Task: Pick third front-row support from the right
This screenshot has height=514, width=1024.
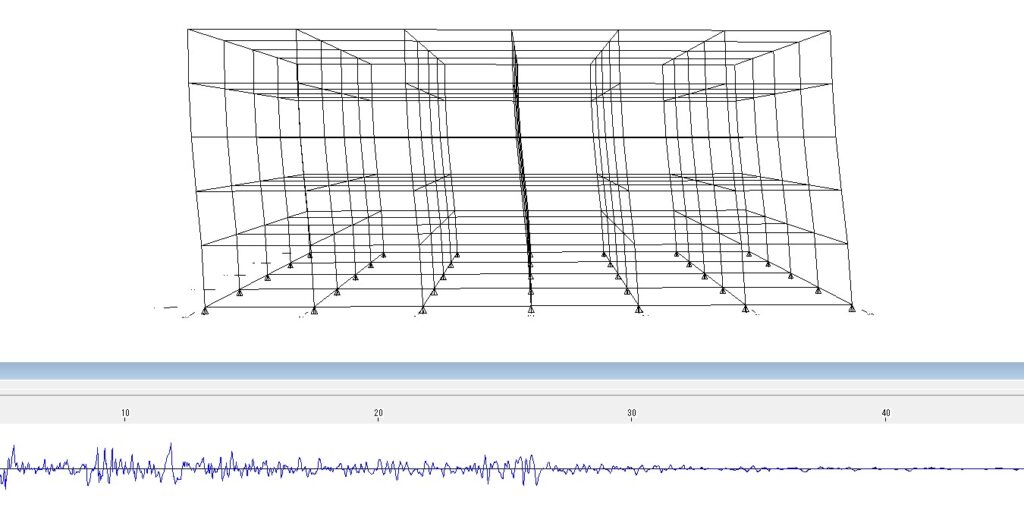Action: pos(638,311)
